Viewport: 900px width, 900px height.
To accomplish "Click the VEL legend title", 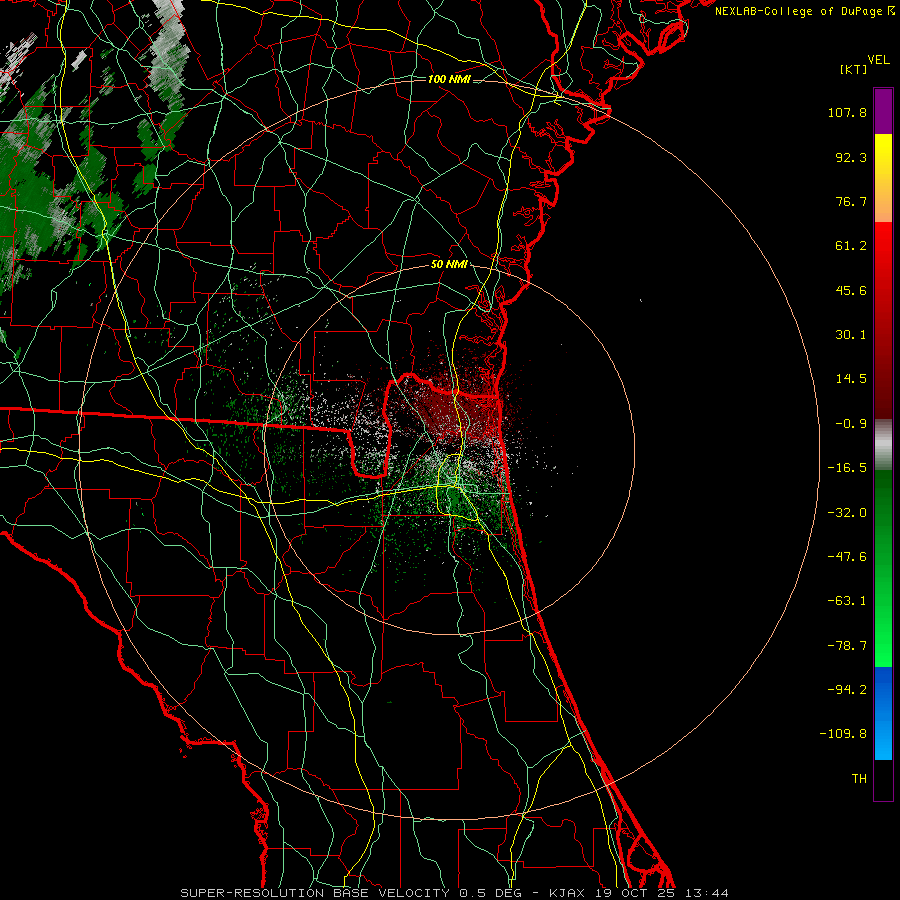I will 878,60.
